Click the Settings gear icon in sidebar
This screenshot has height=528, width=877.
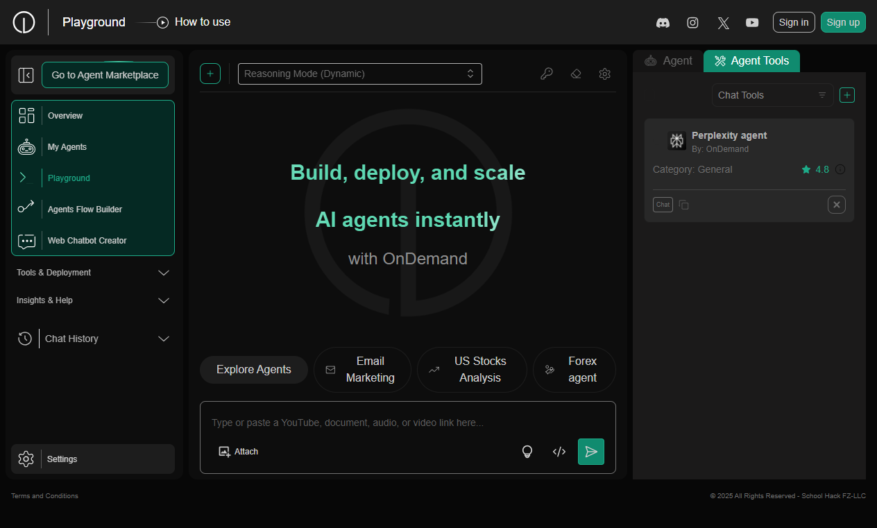26,459
